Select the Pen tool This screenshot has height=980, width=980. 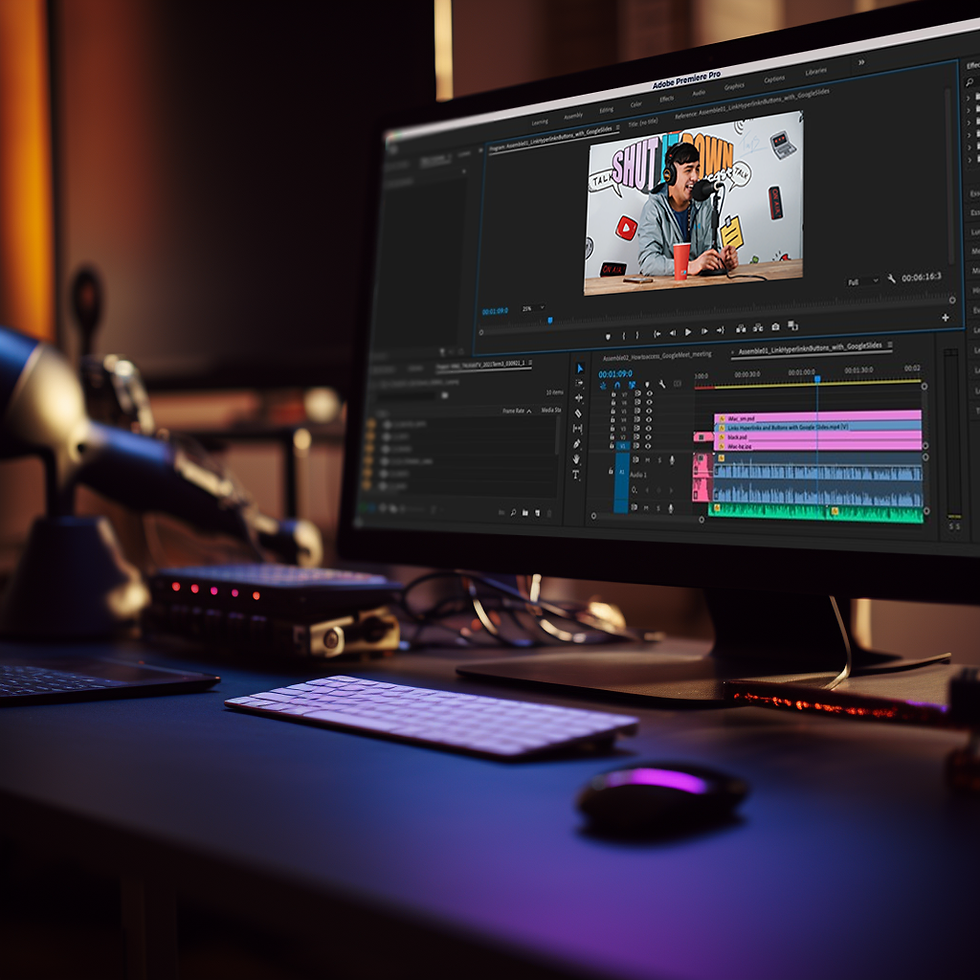[x=577, y=444]
